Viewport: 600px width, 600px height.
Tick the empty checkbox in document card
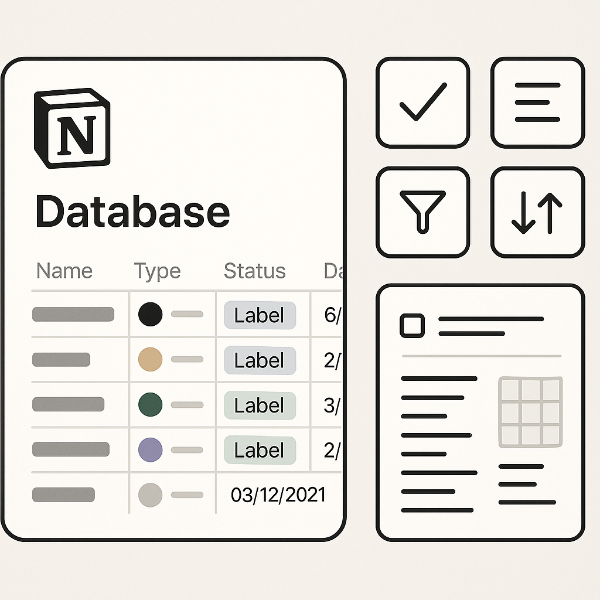pyautogui.click(x=412, y=326)
